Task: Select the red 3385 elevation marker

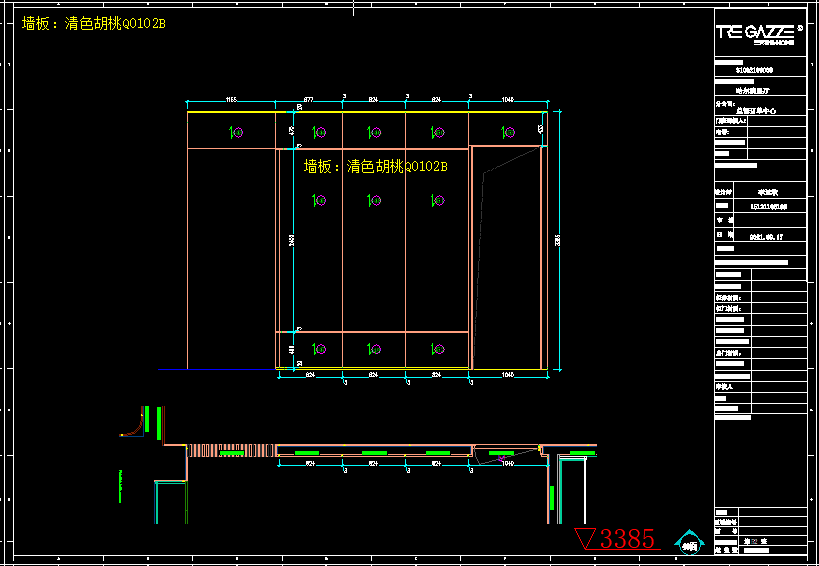Action: coord(617,538)
